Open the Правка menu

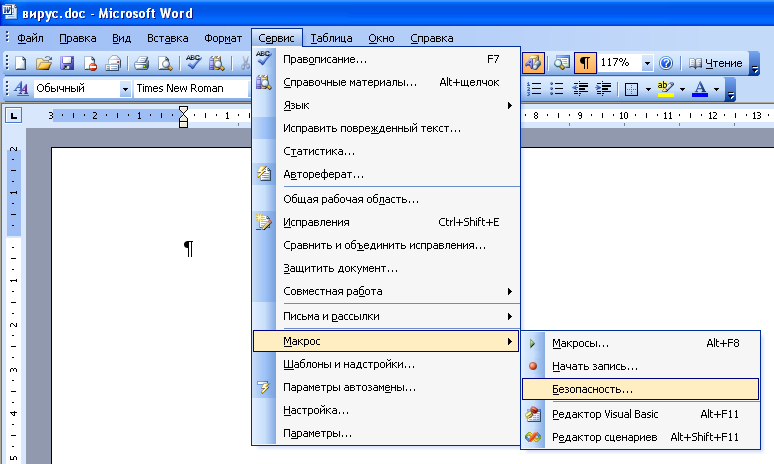coord(77,38)
